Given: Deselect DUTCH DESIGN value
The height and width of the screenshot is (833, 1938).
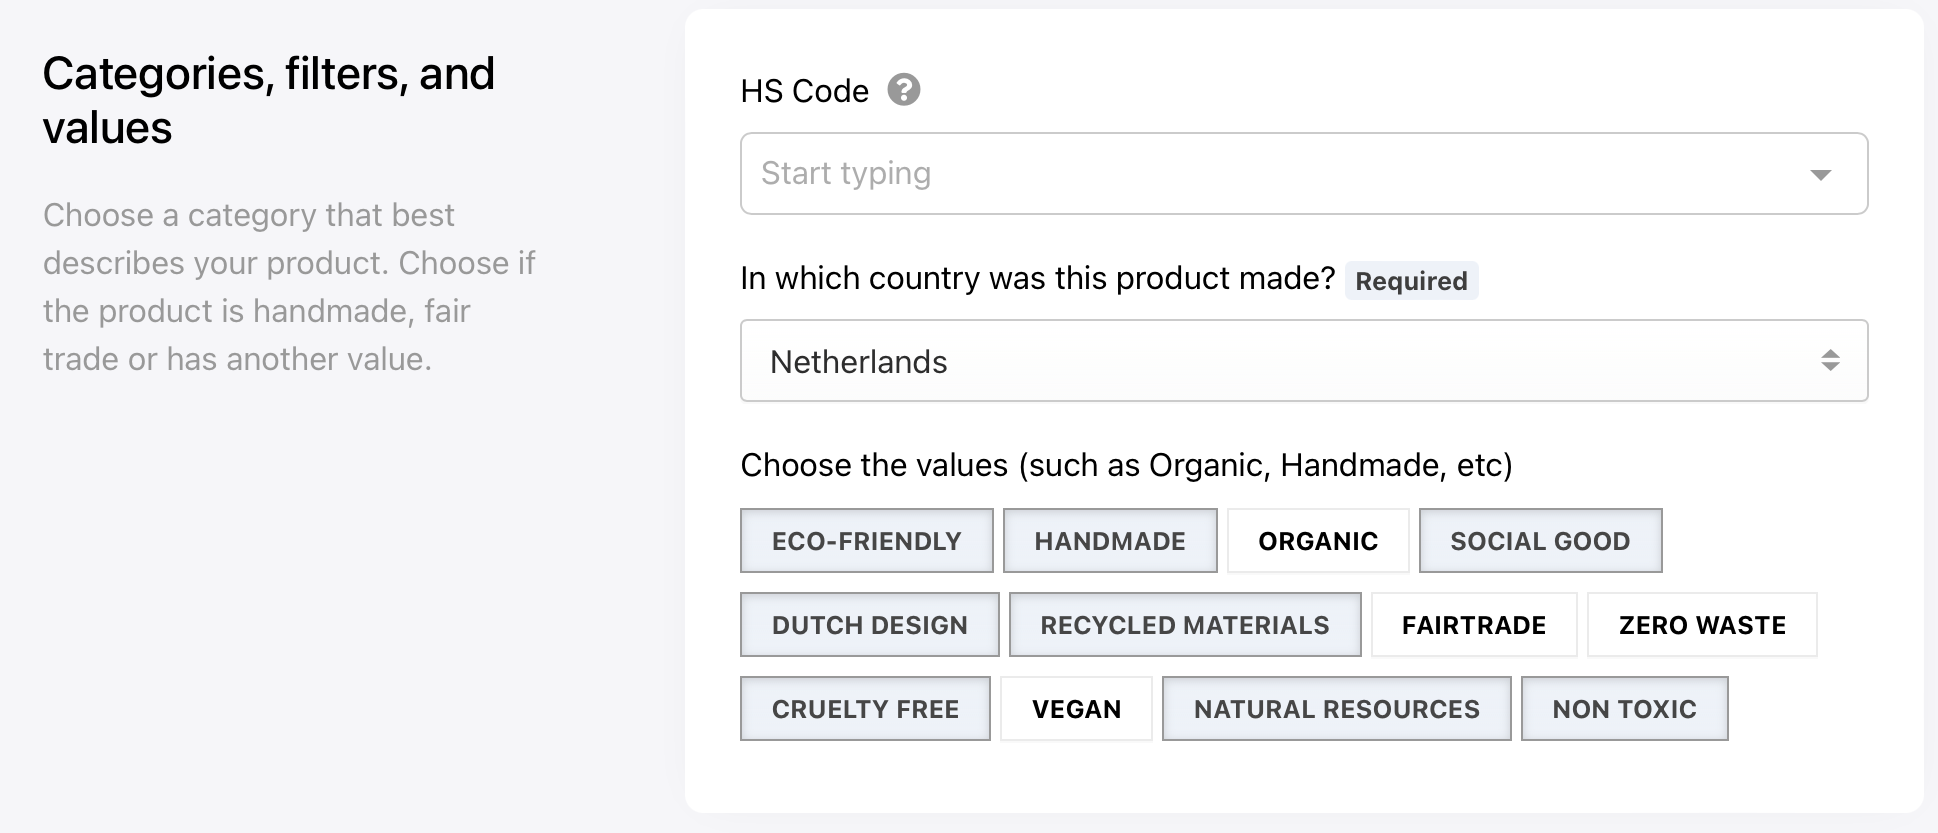Looking at the screenshot, I should 870,625.
